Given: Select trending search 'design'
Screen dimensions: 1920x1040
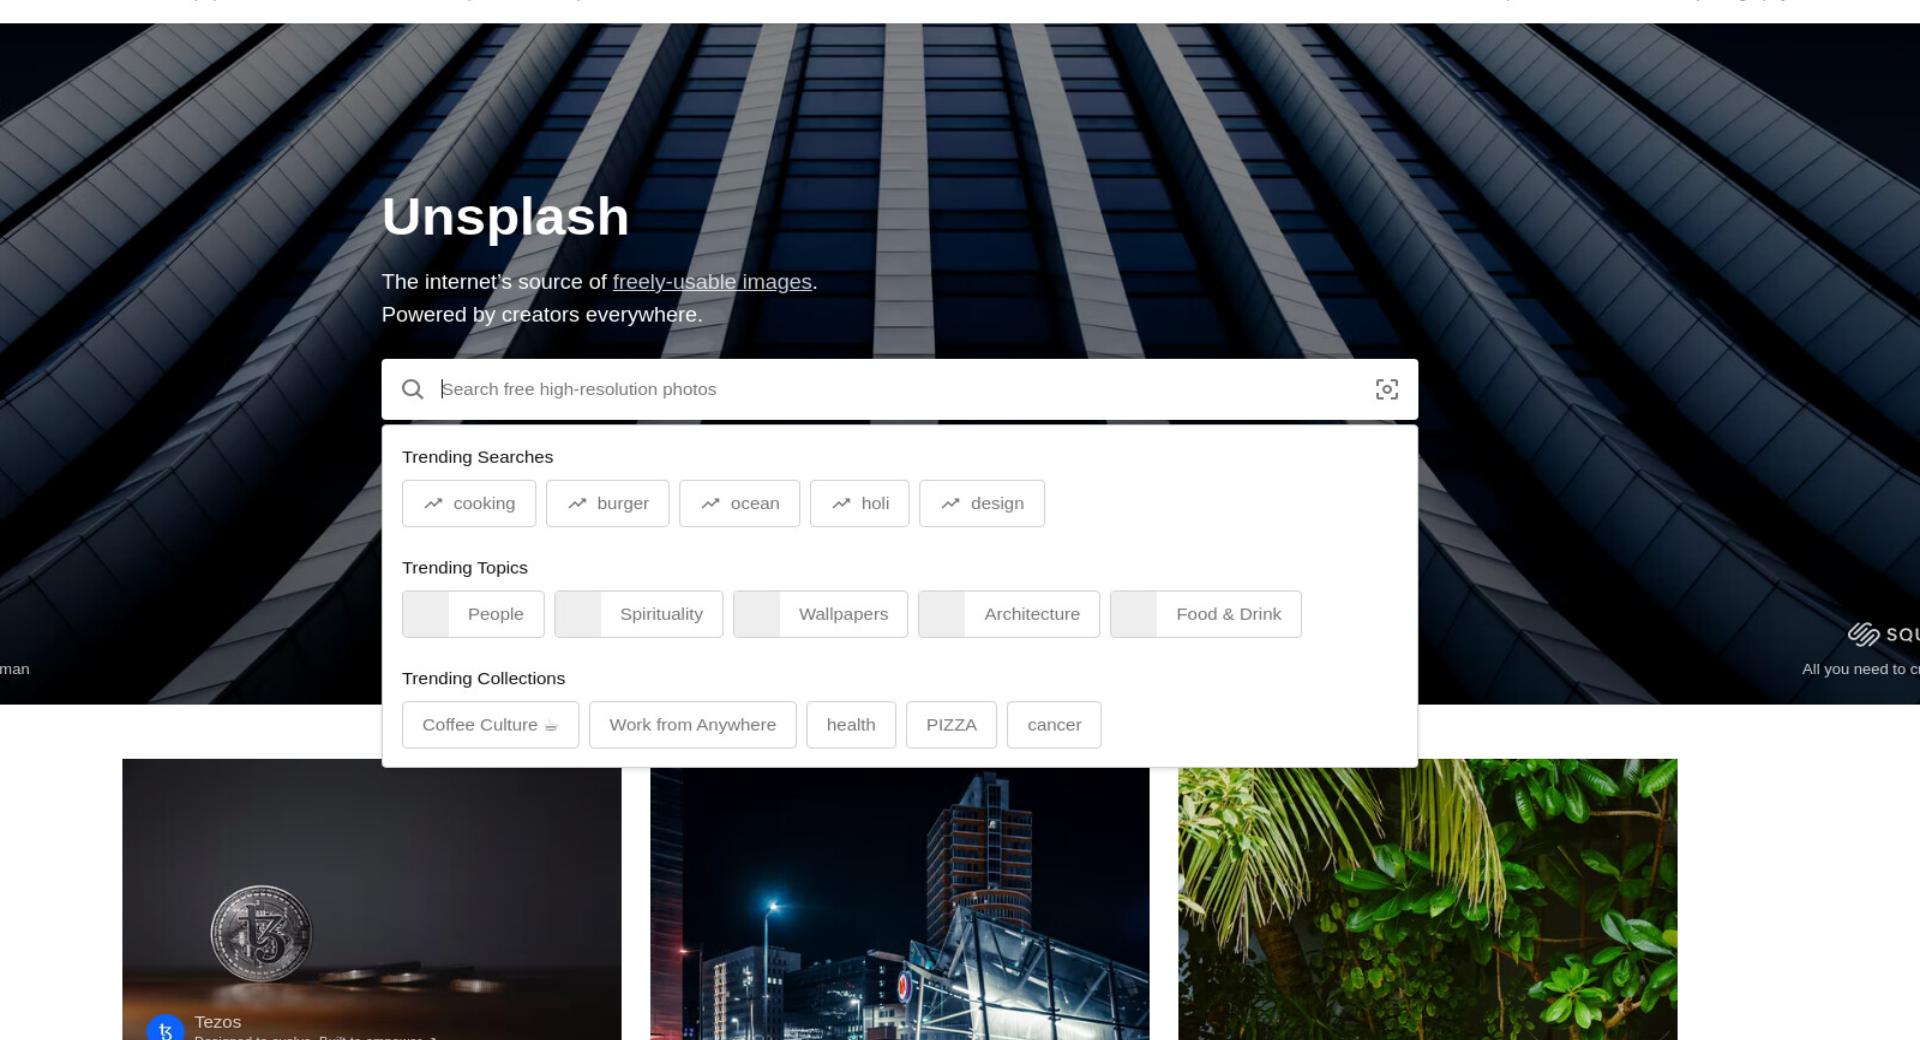Looking at the screenshot, I should [x=982, y=503].
